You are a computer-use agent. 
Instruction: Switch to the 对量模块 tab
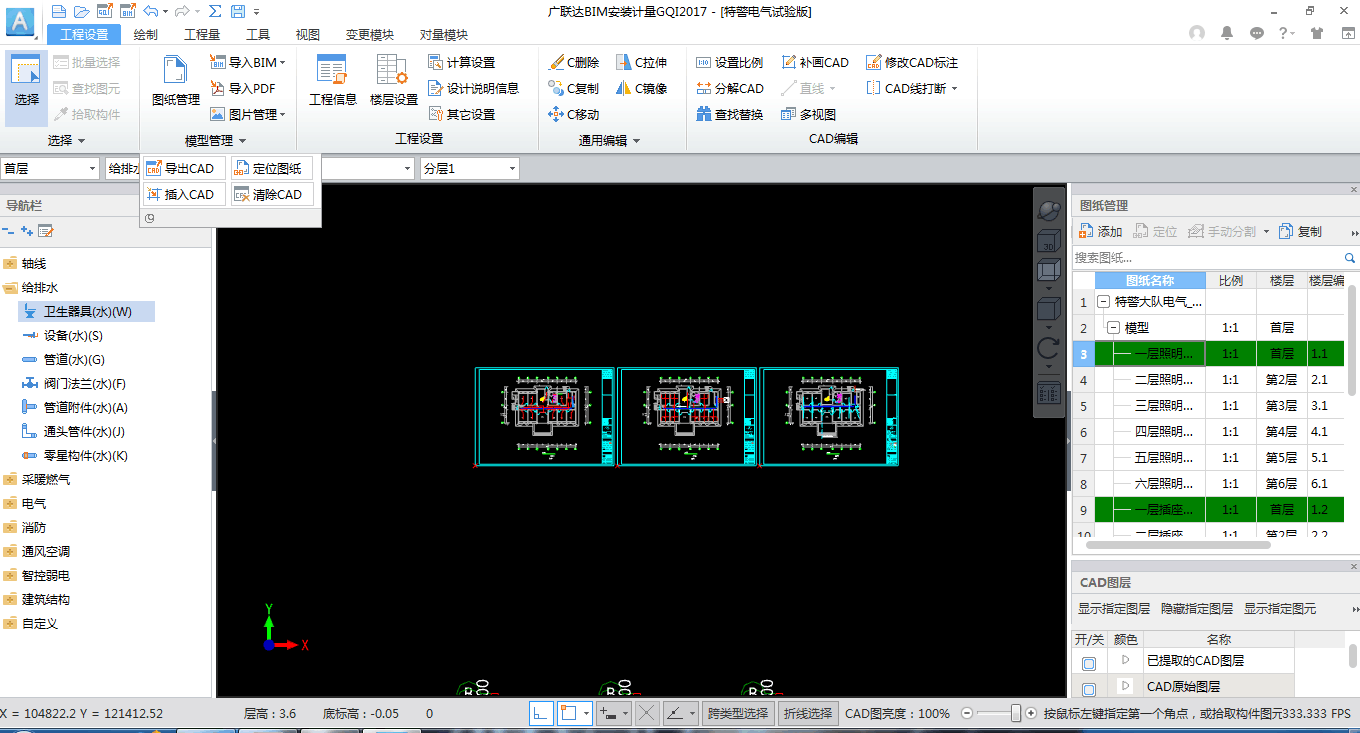(x=444, y=34)
